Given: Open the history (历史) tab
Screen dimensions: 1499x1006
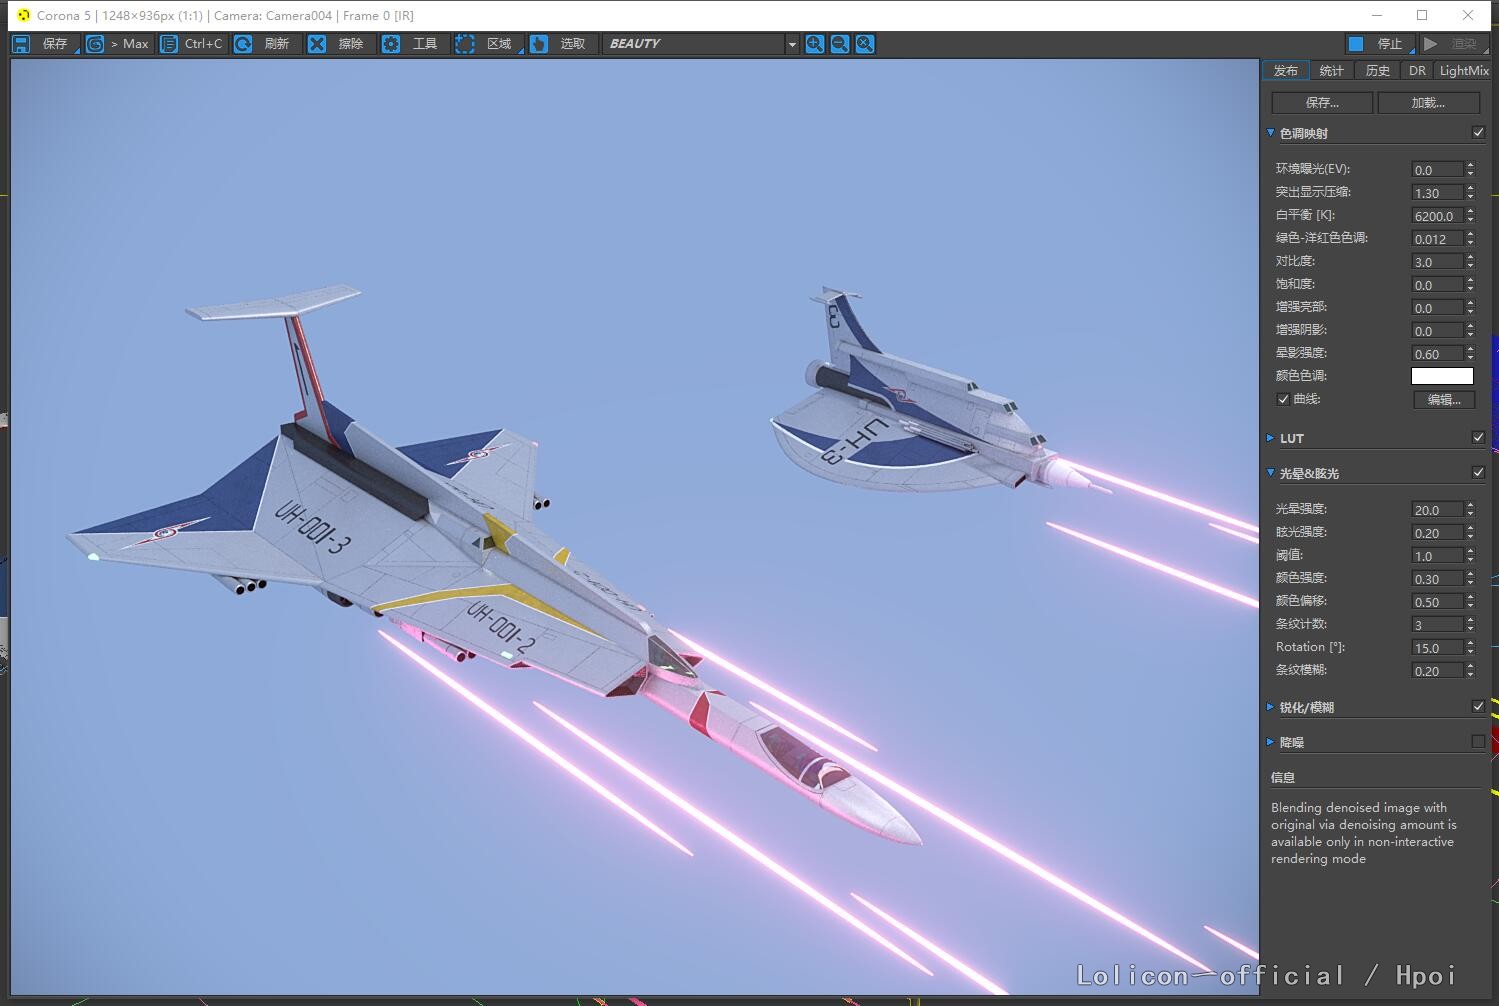Looking at the screenshot, I should coord(1377,71).
